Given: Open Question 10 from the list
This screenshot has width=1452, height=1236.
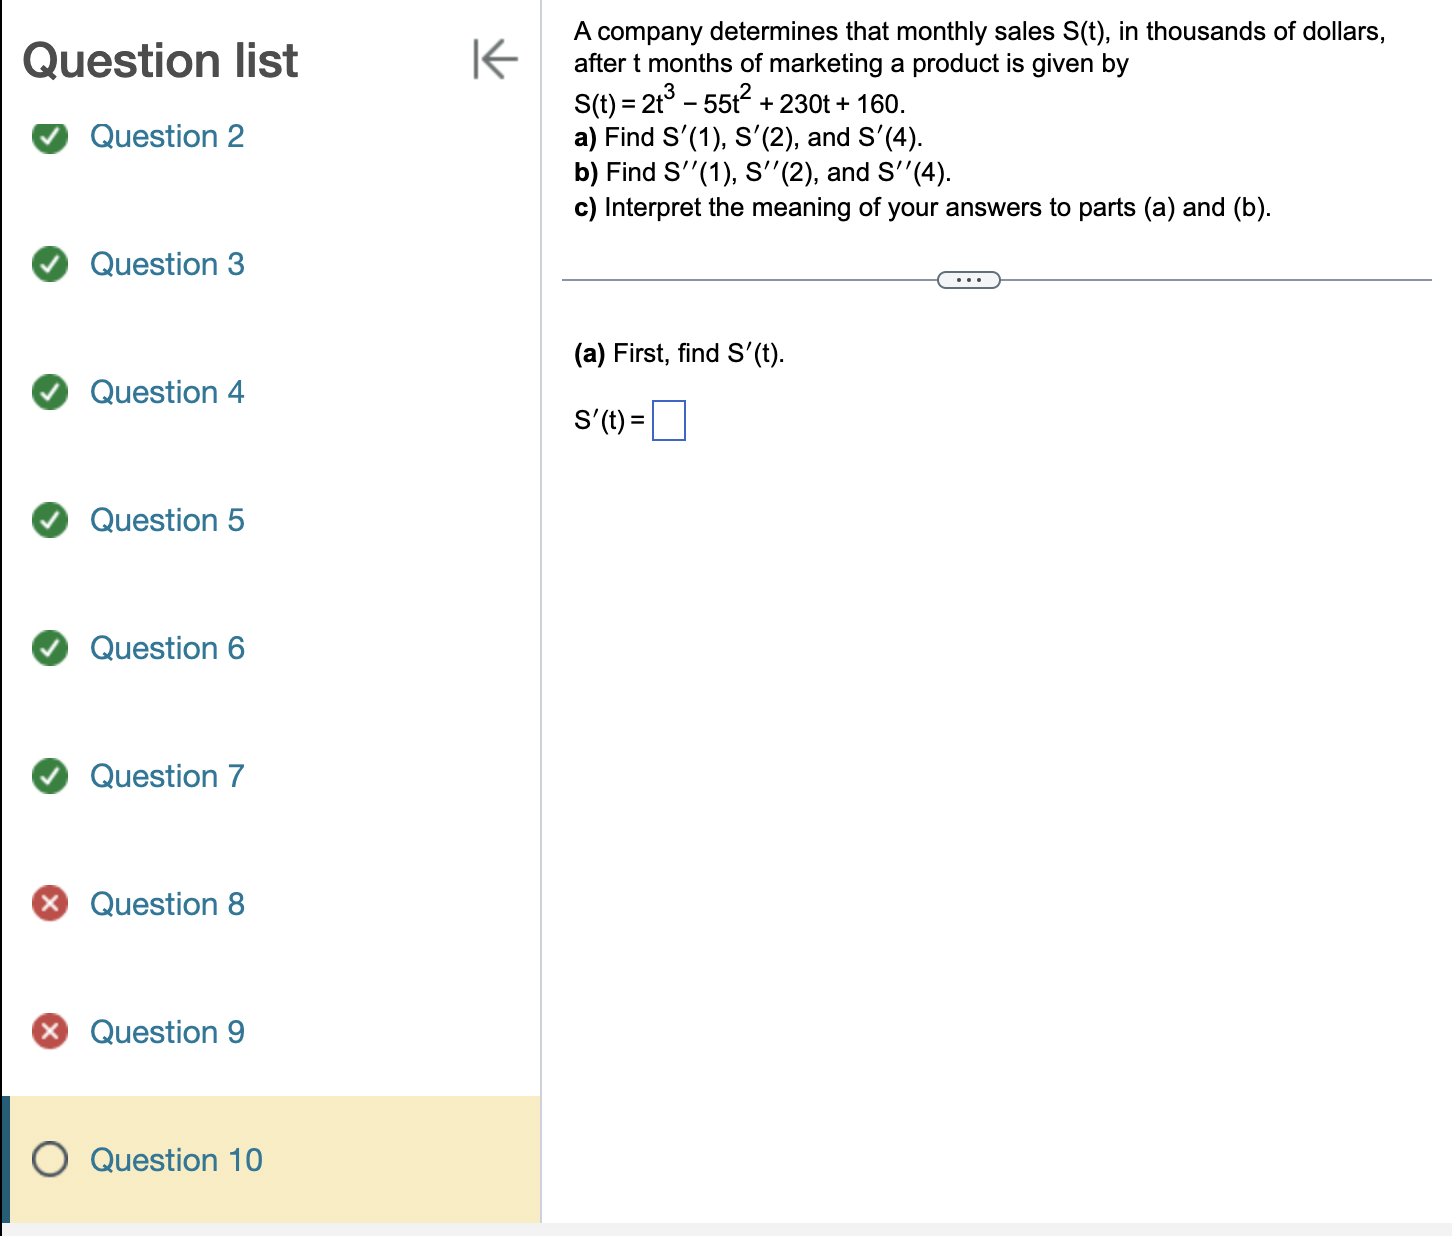Looking at the screenshot, I should pyautogui.click(x=175, y=1160).
